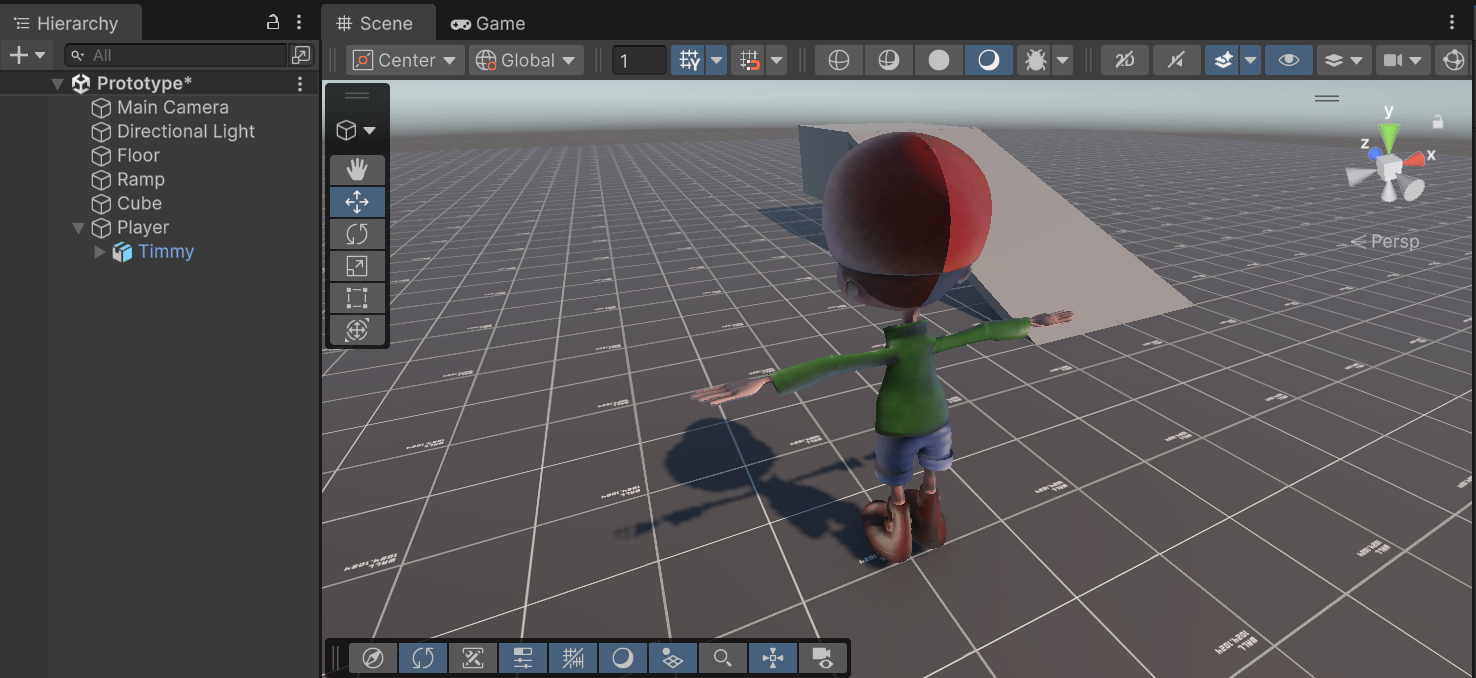Click the four-arrow frame icon in bottom overlay
Image resolution: width=1476 pixels, height=678 pixels.
(x=773, y=658)
